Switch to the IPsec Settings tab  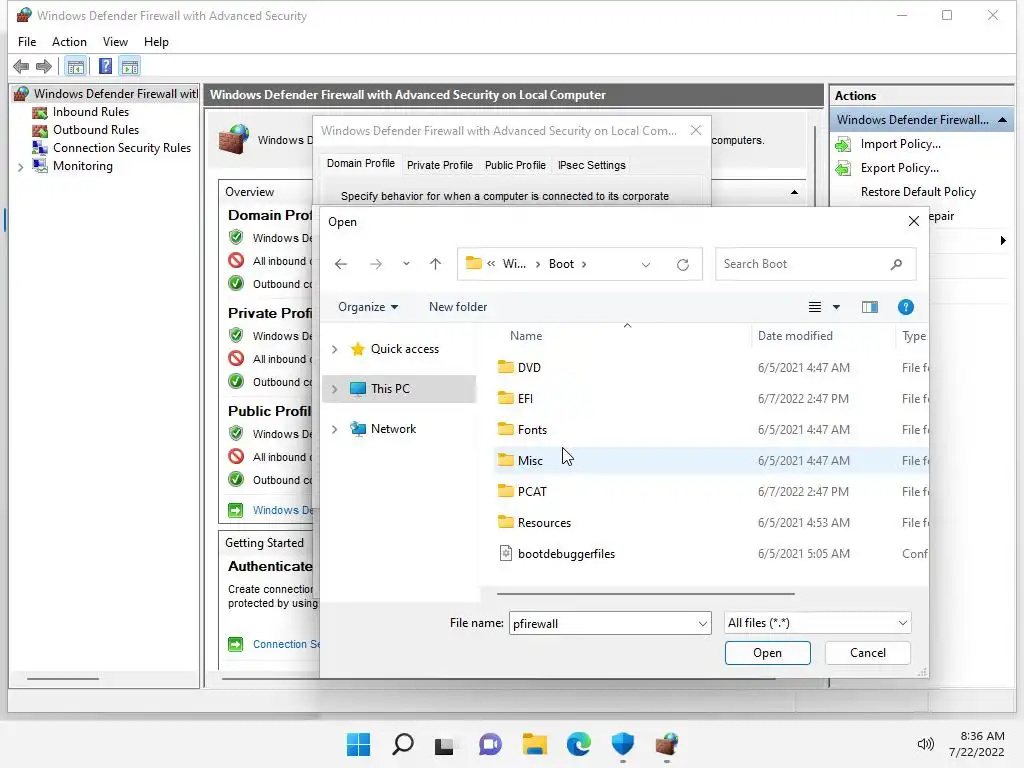coord(592,165)
